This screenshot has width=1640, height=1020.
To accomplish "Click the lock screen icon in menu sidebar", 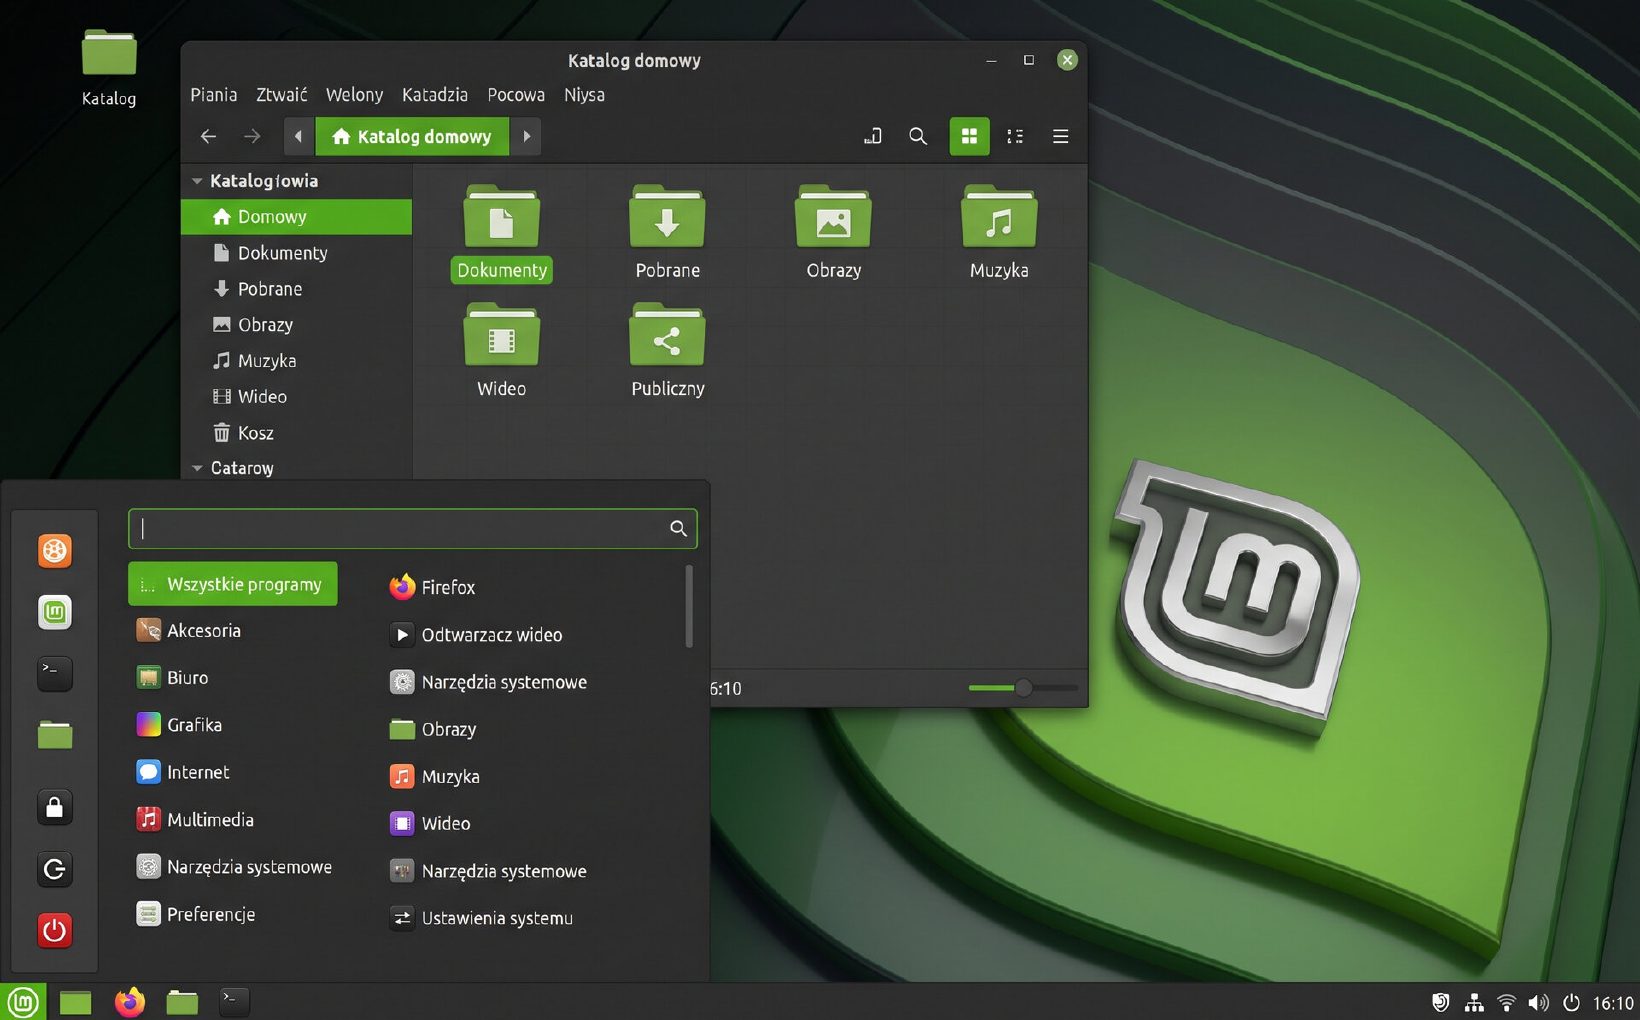I will pyautogui.click(x=55, y=807).
